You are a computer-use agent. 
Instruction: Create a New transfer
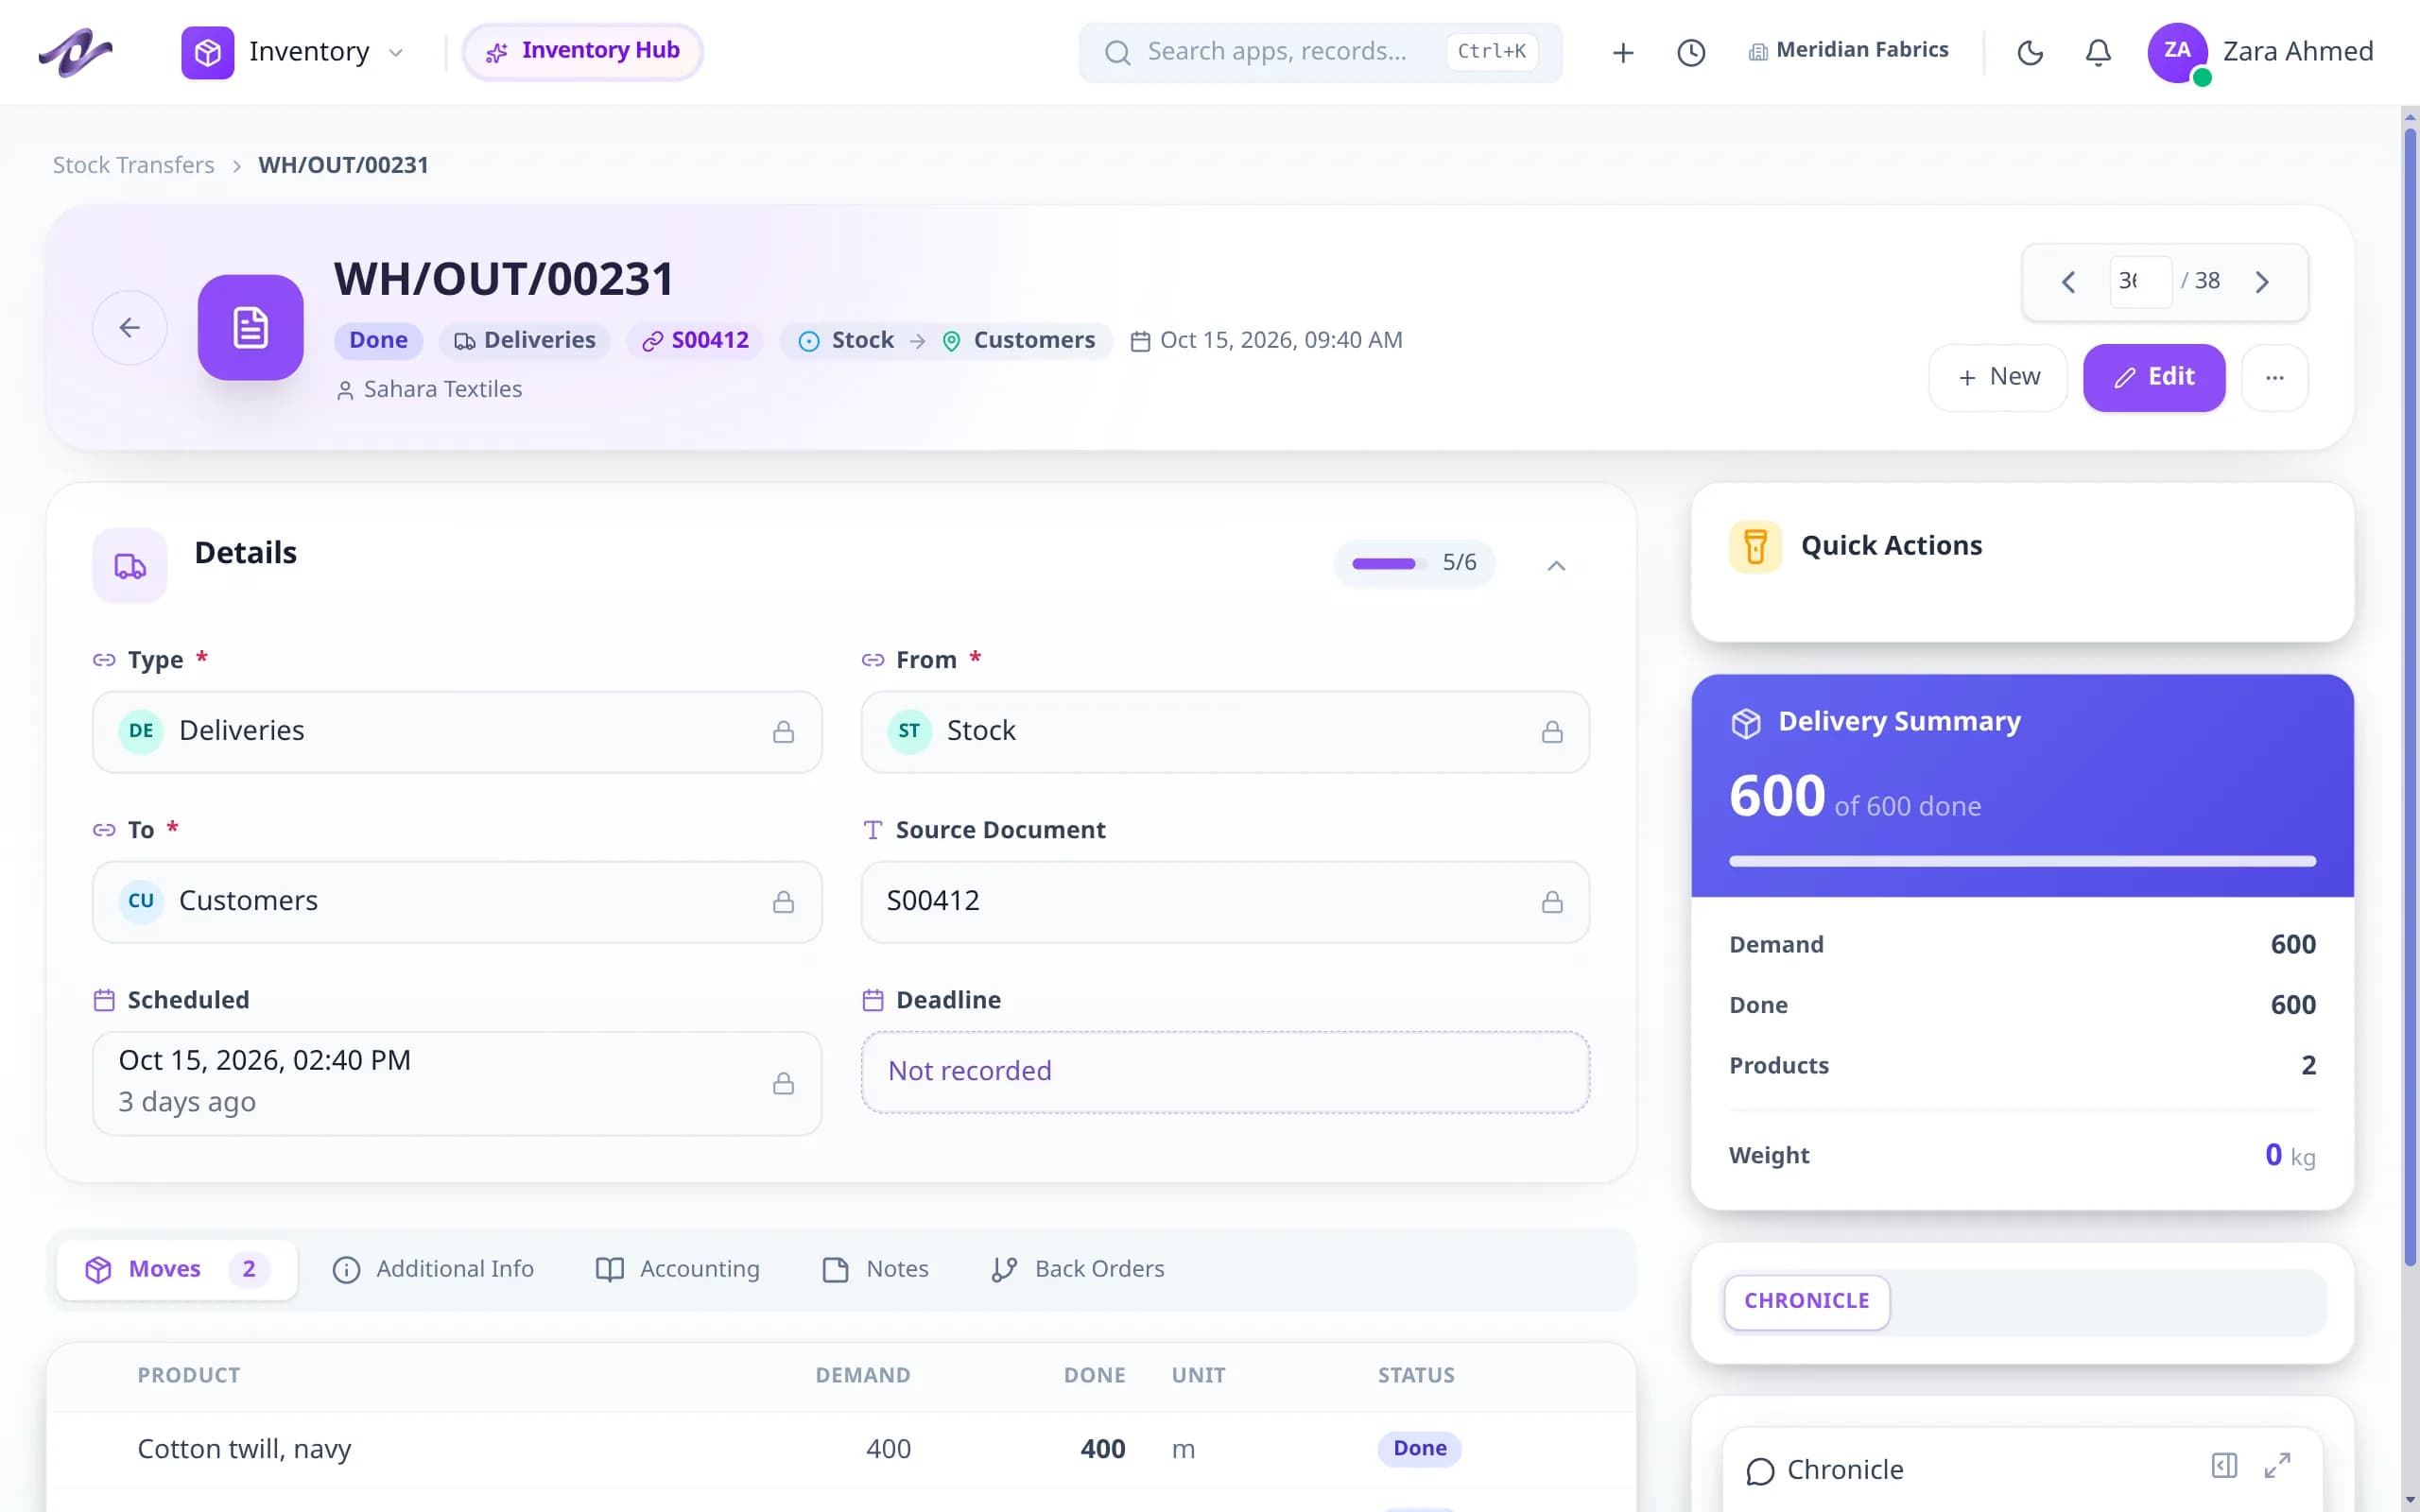pyautogui.click(x=1997, y=377)
